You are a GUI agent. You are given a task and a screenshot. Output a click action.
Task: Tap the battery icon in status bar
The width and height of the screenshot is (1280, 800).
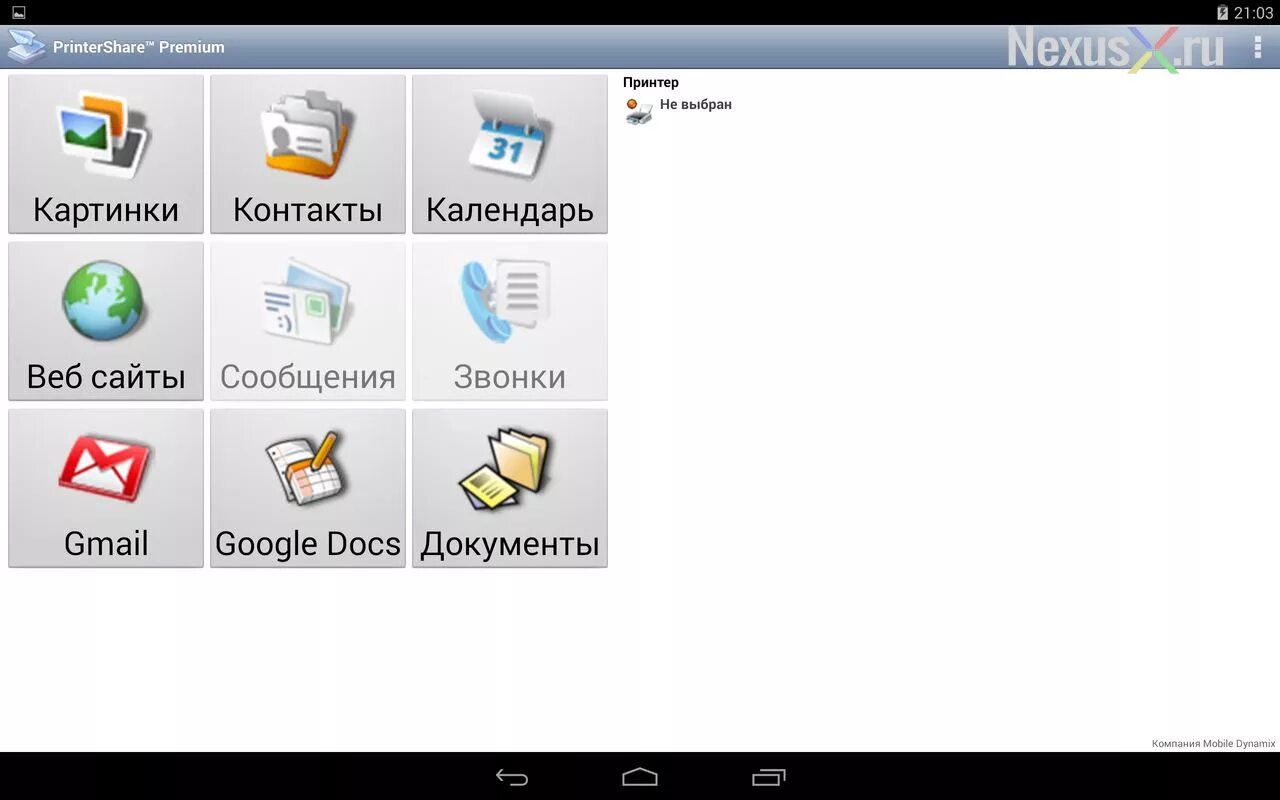(x=1222, y=13)
